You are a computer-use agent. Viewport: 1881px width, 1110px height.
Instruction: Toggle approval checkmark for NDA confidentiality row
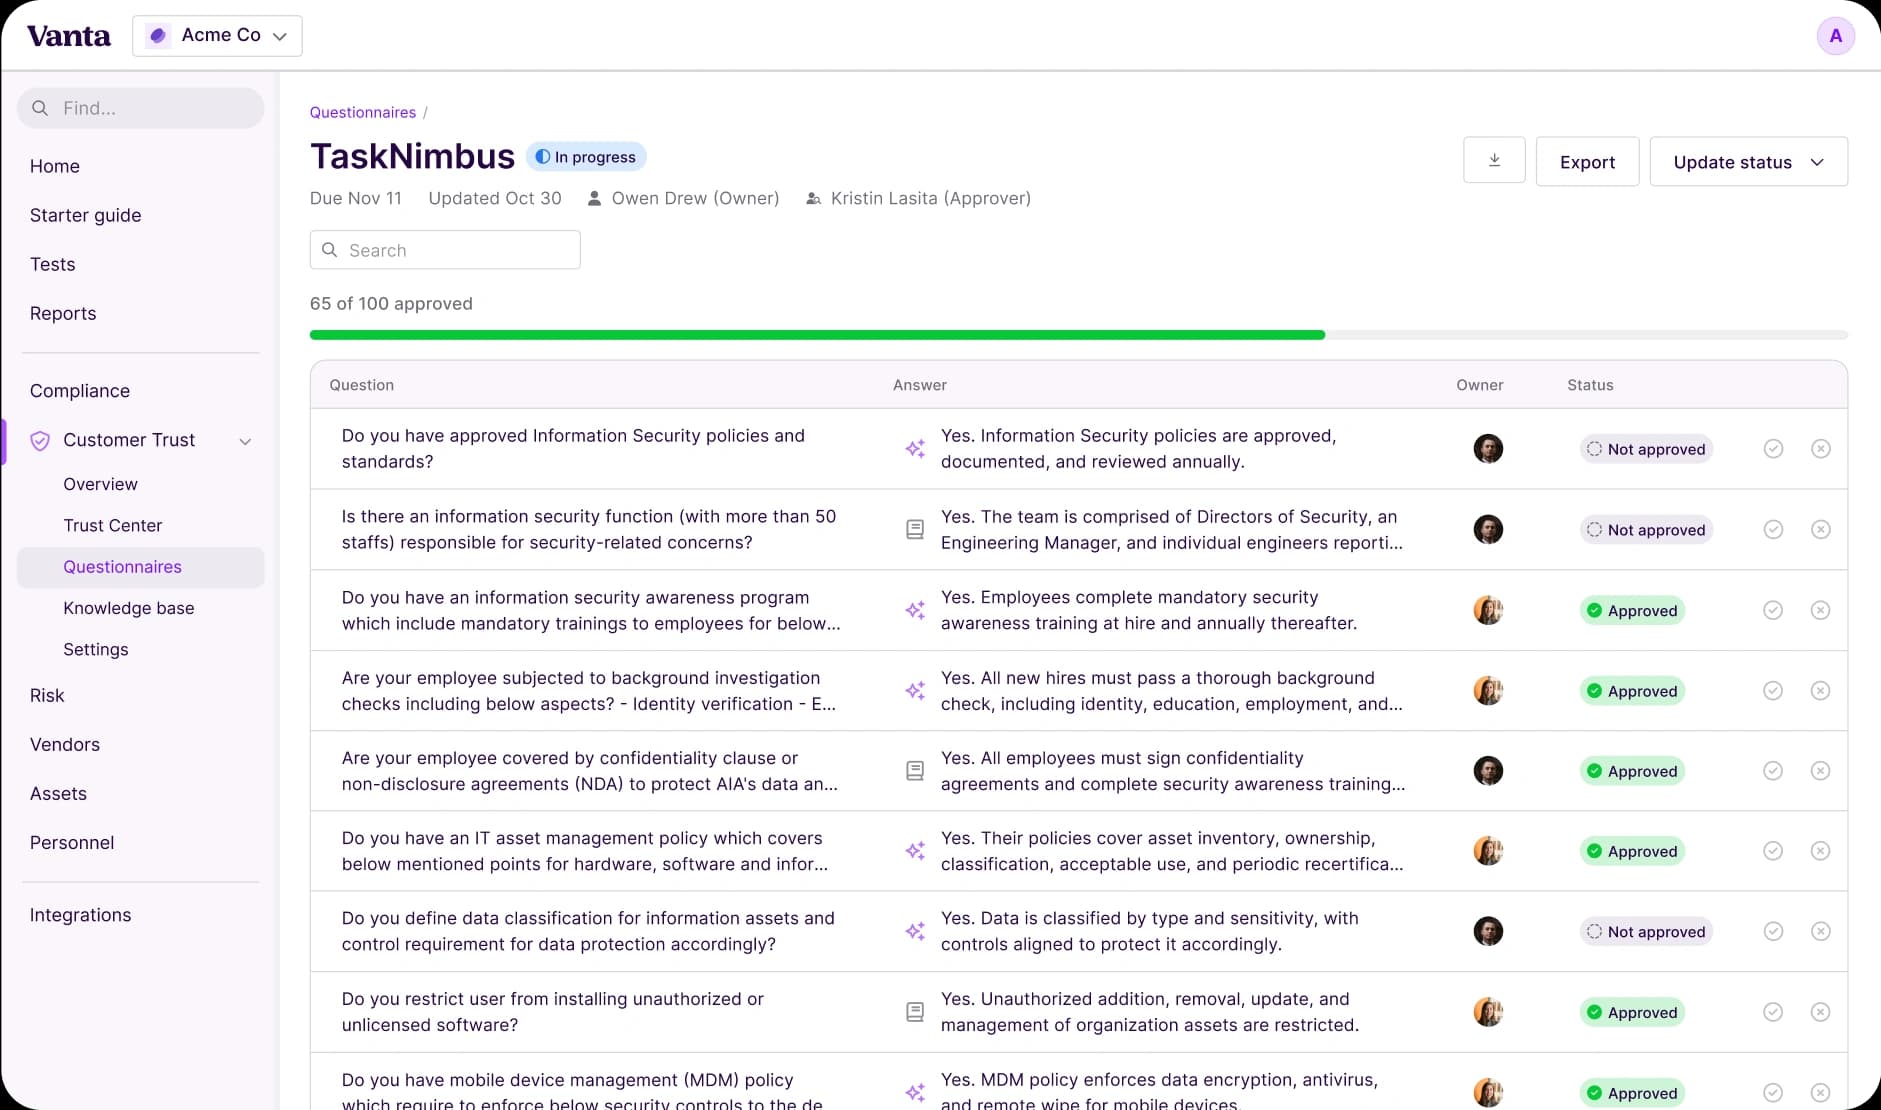click(1773, 771)
